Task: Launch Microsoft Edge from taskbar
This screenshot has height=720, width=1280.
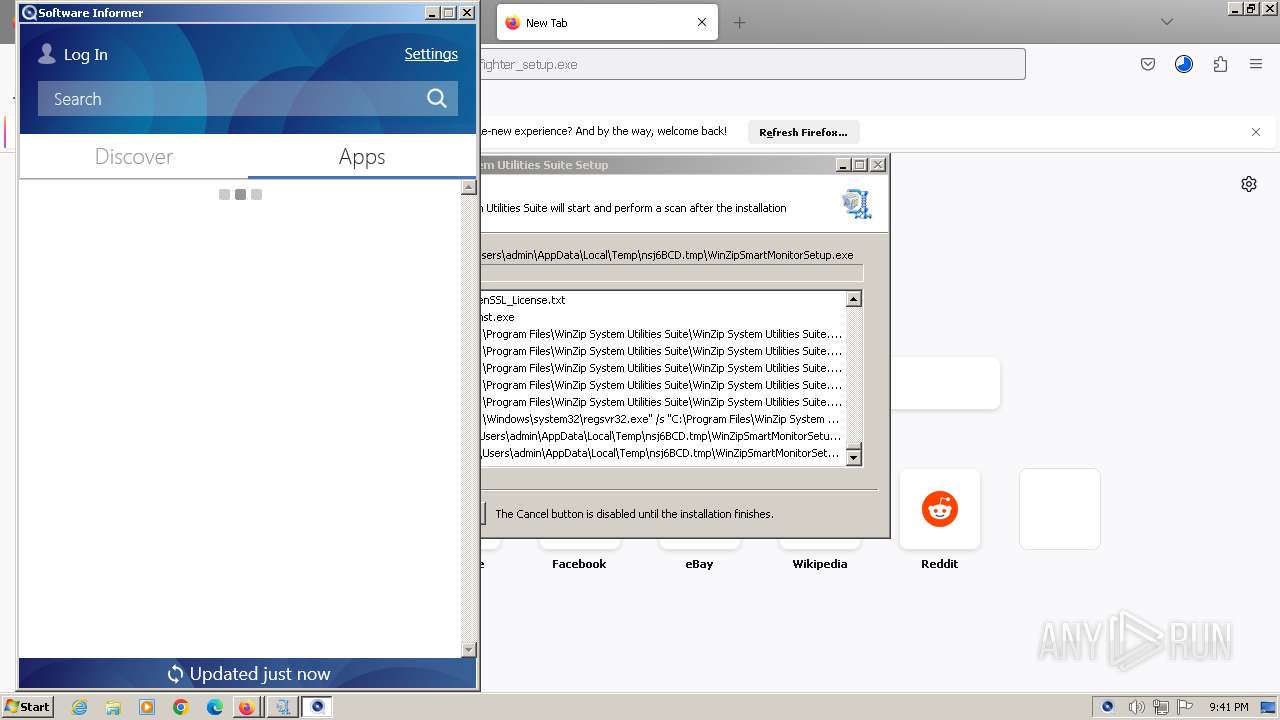Action: coord(215,707)
